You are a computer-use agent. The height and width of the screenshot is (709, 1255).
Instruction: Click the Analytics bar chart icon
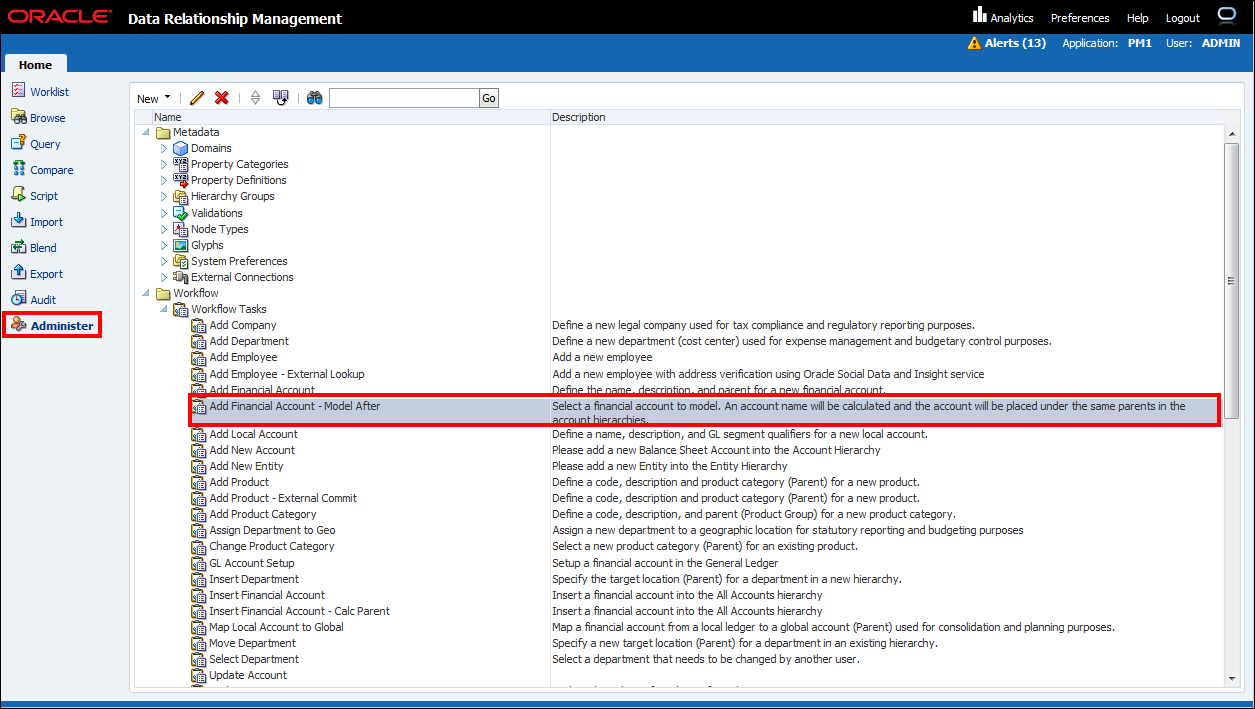980,15
